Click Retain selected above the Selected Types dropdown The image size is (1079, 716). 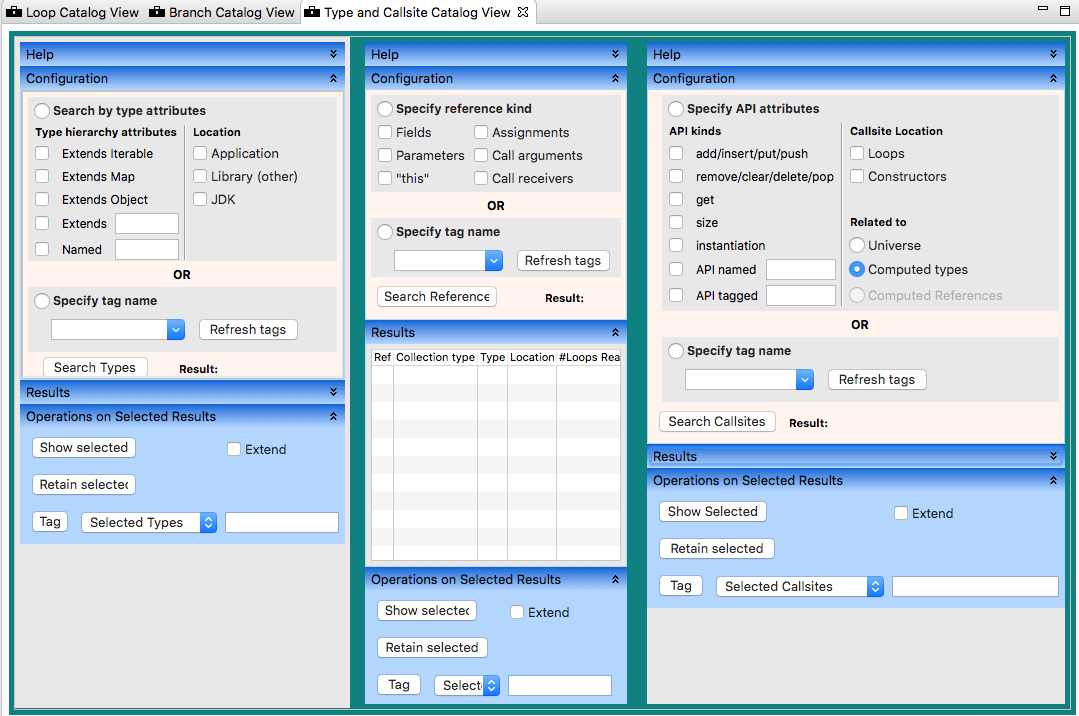(x=84, y=485)
